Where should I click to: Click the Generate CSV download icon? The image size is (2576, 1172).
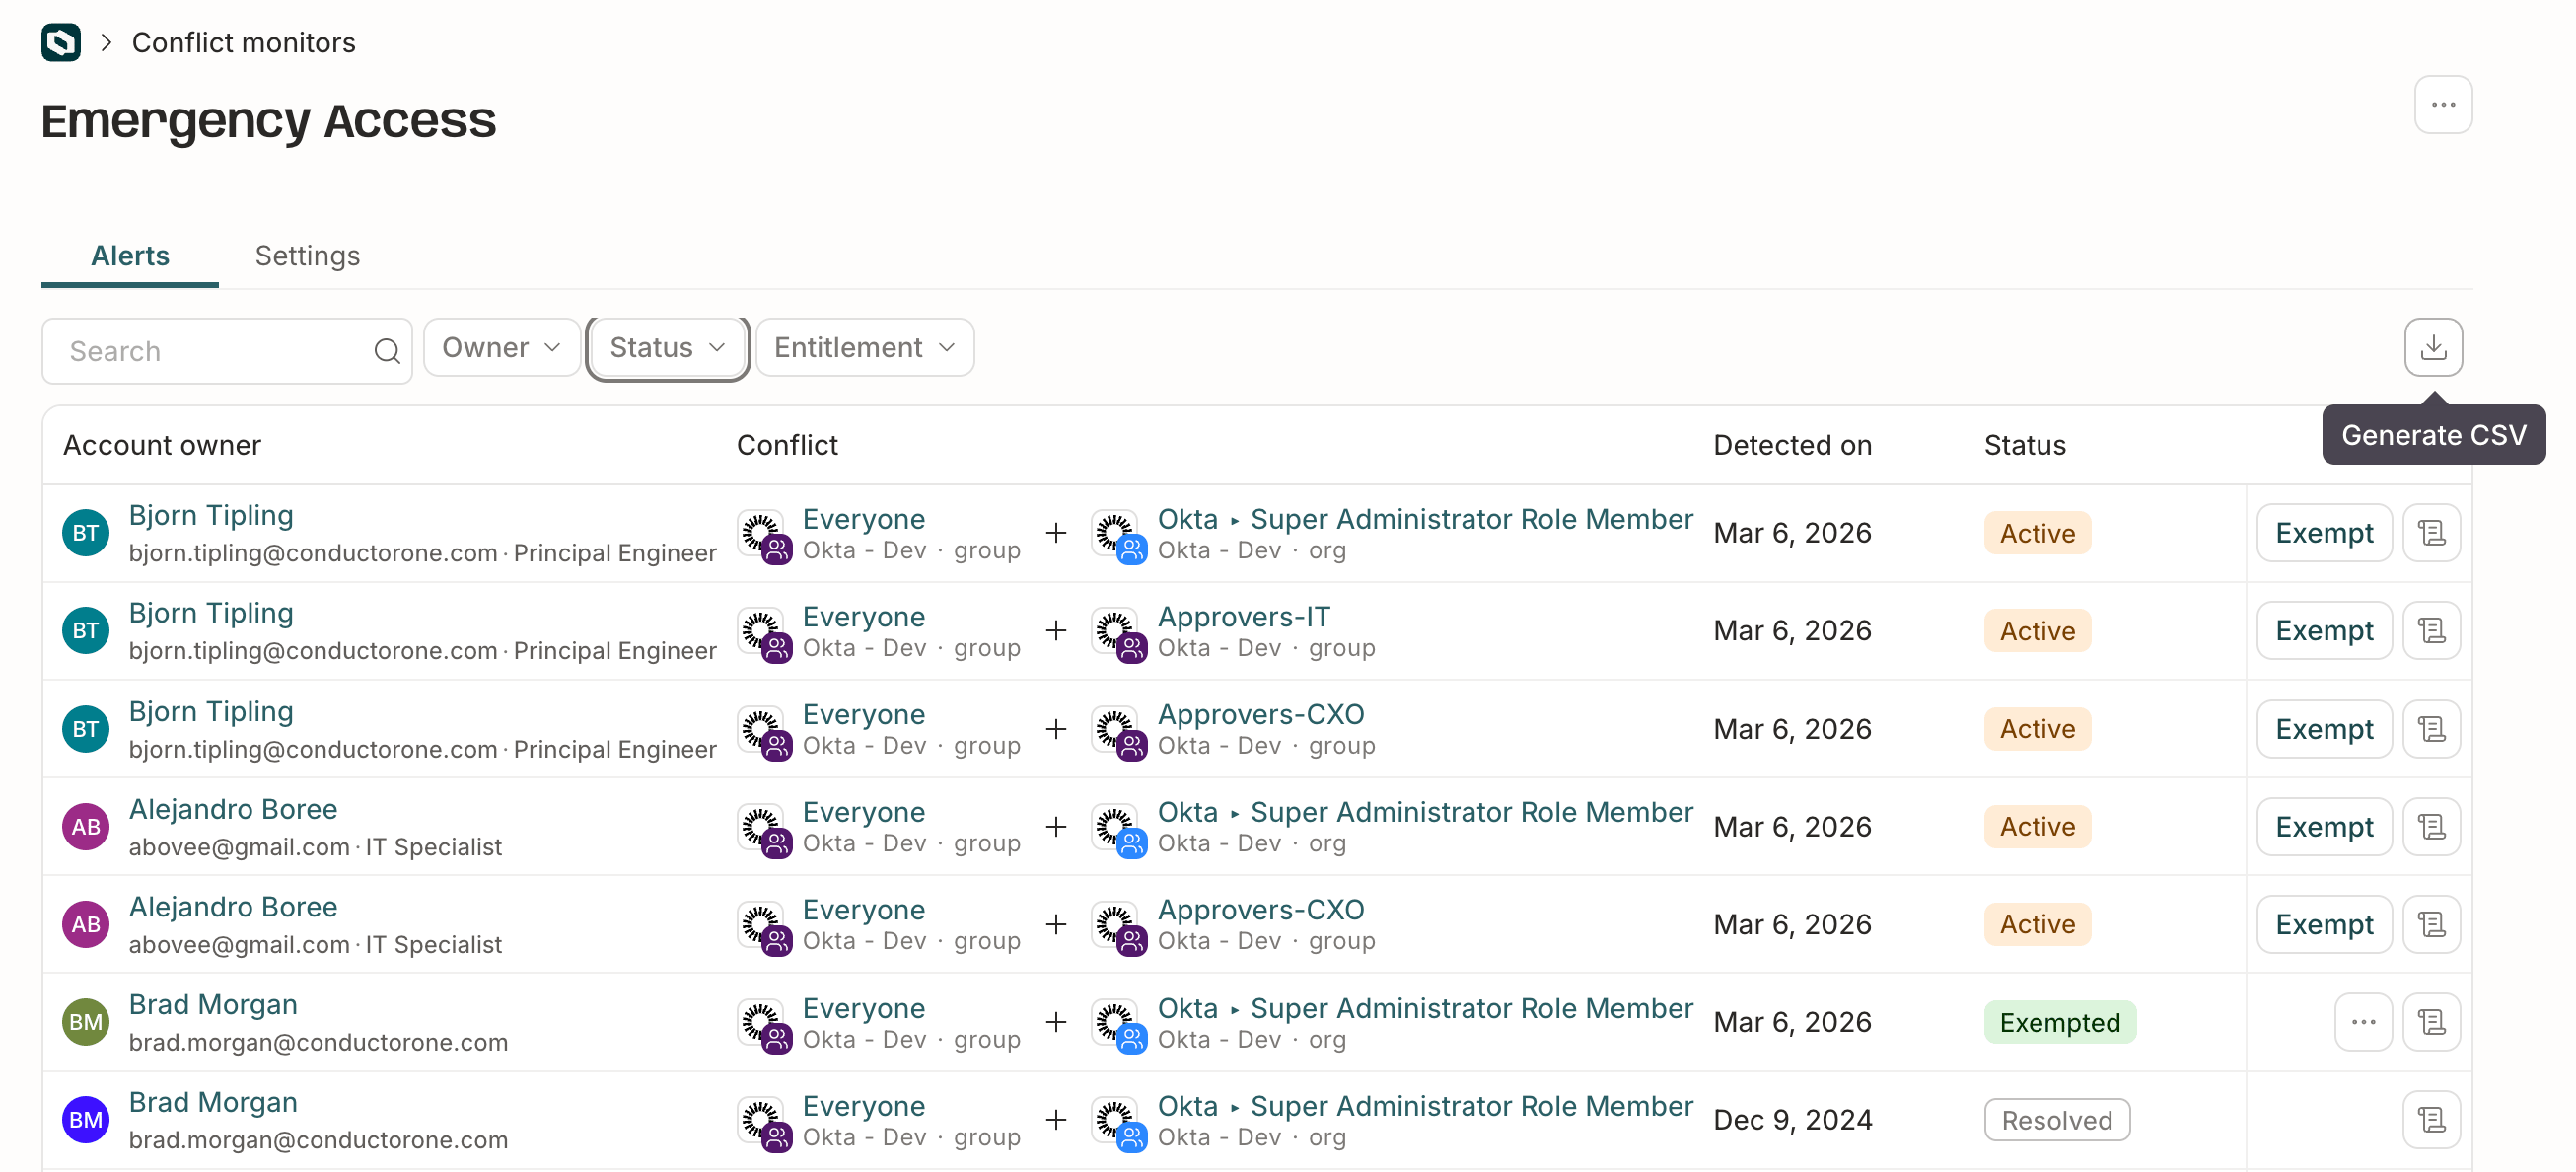click(x=2432, y=347)
